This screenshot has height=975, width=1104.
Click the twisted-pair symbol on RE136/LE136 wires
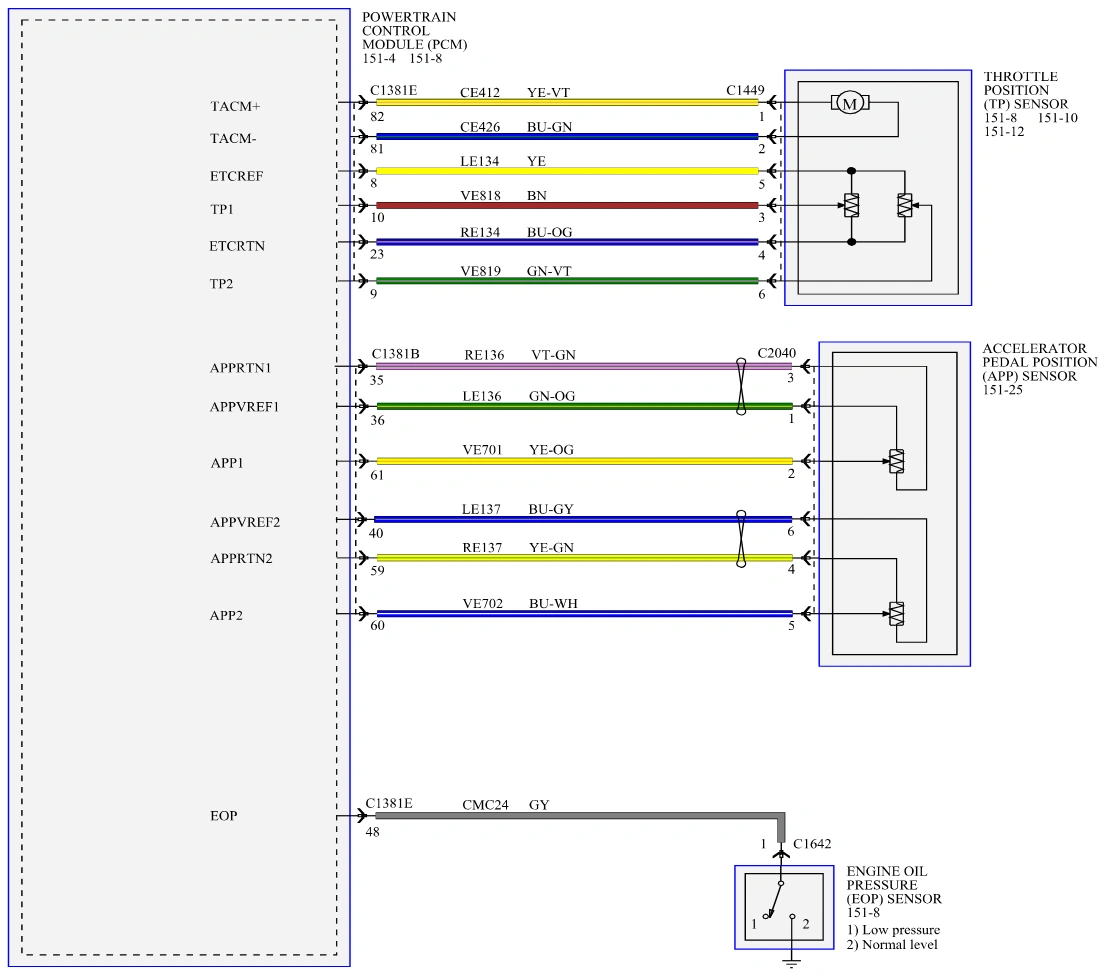coord(741,386)
